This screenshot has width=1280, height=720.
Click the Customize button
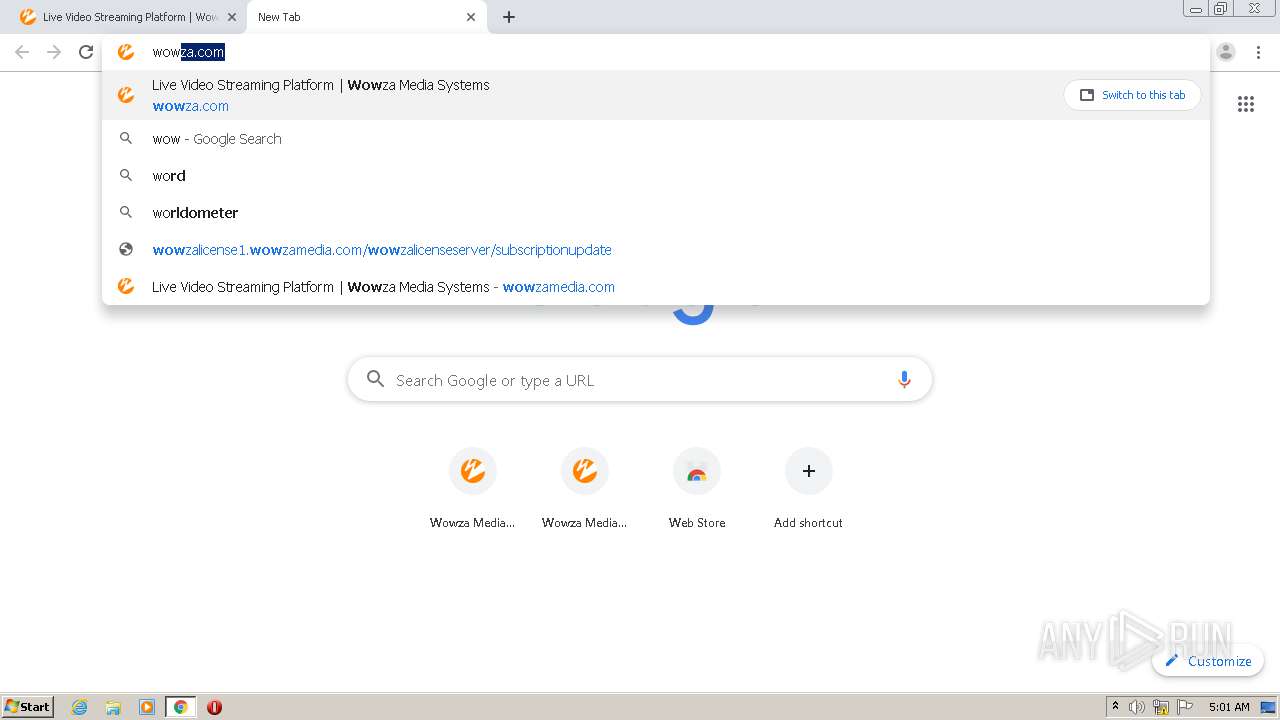tap(1208, 661)
